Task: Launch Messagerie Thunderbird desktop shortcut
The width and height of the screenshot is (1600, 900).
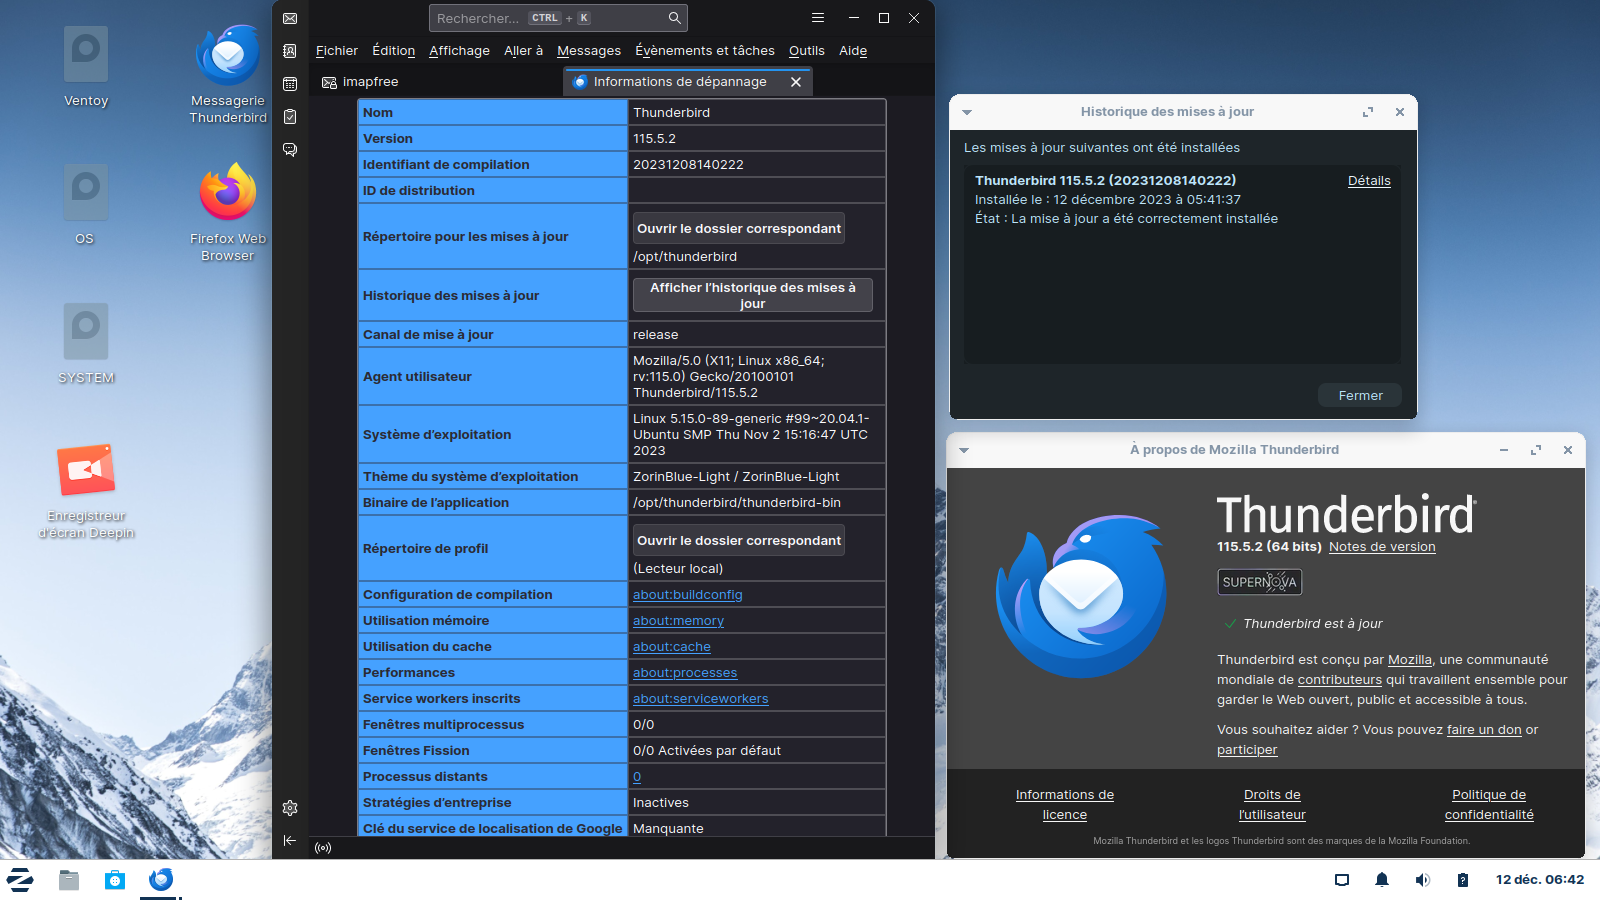Action: (228, 75)
